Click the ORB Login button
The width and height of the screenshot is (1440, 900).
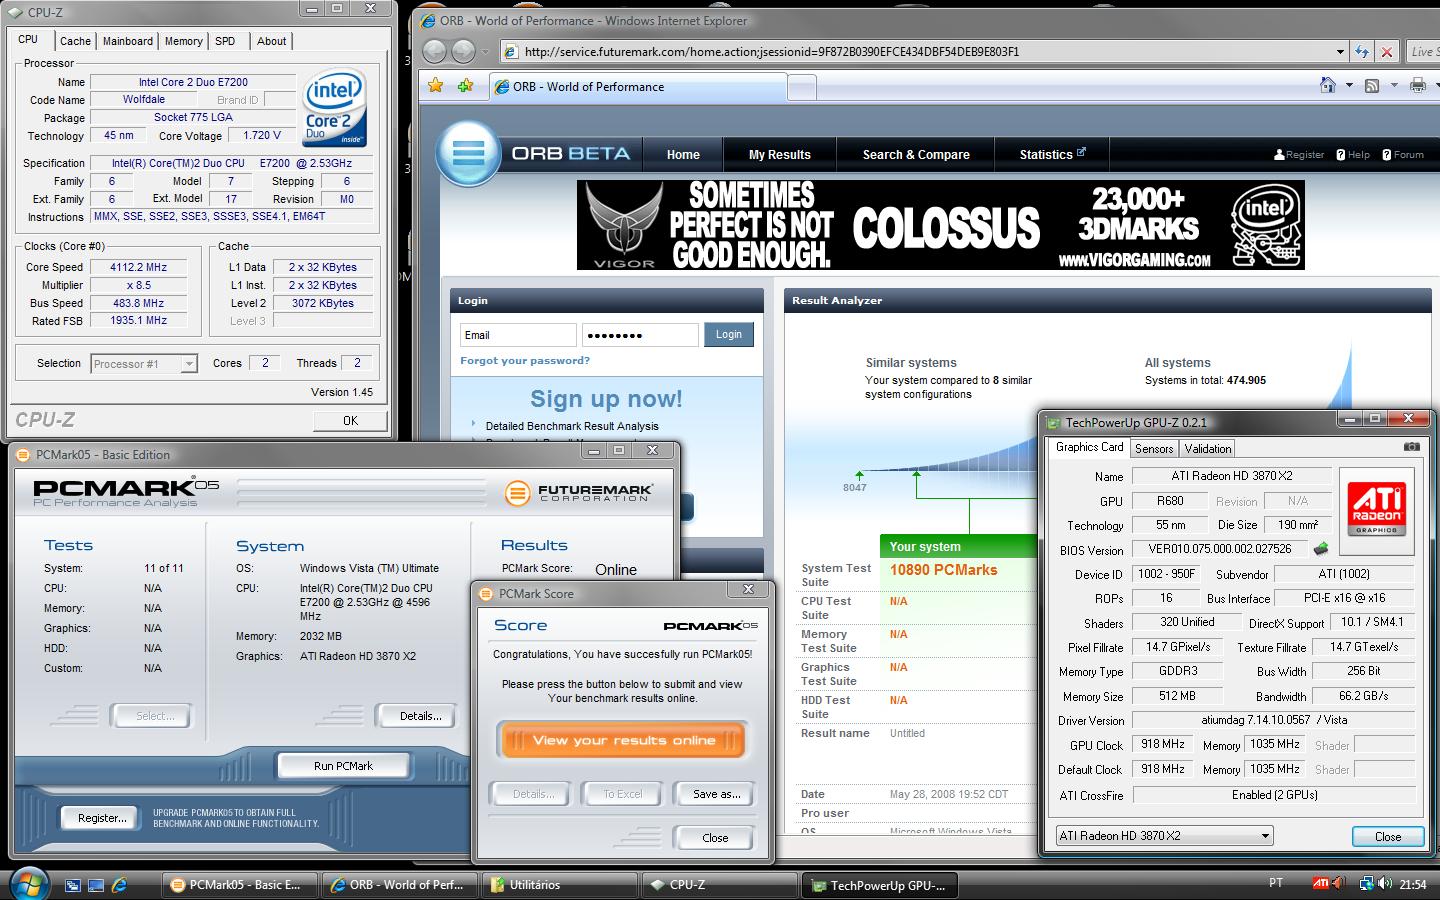[x=729, y=335]
